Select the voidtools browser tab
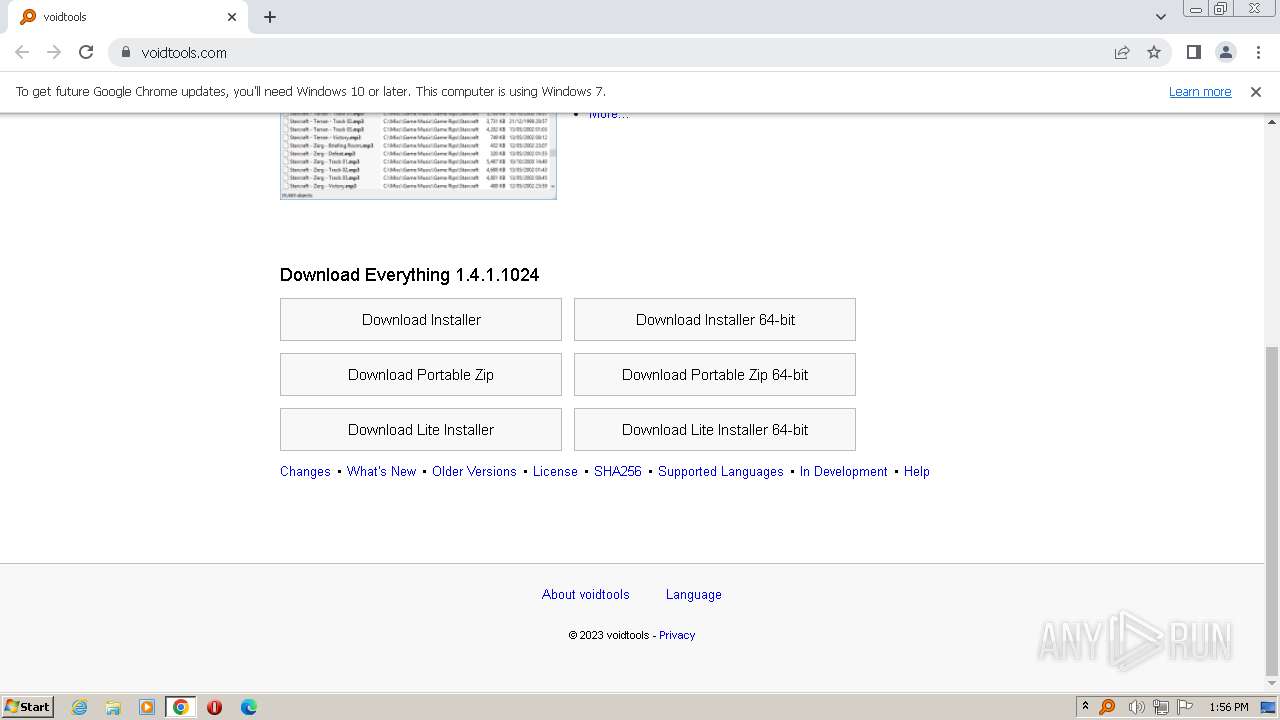Screen dimensions: 1280x720 (128, 17)
